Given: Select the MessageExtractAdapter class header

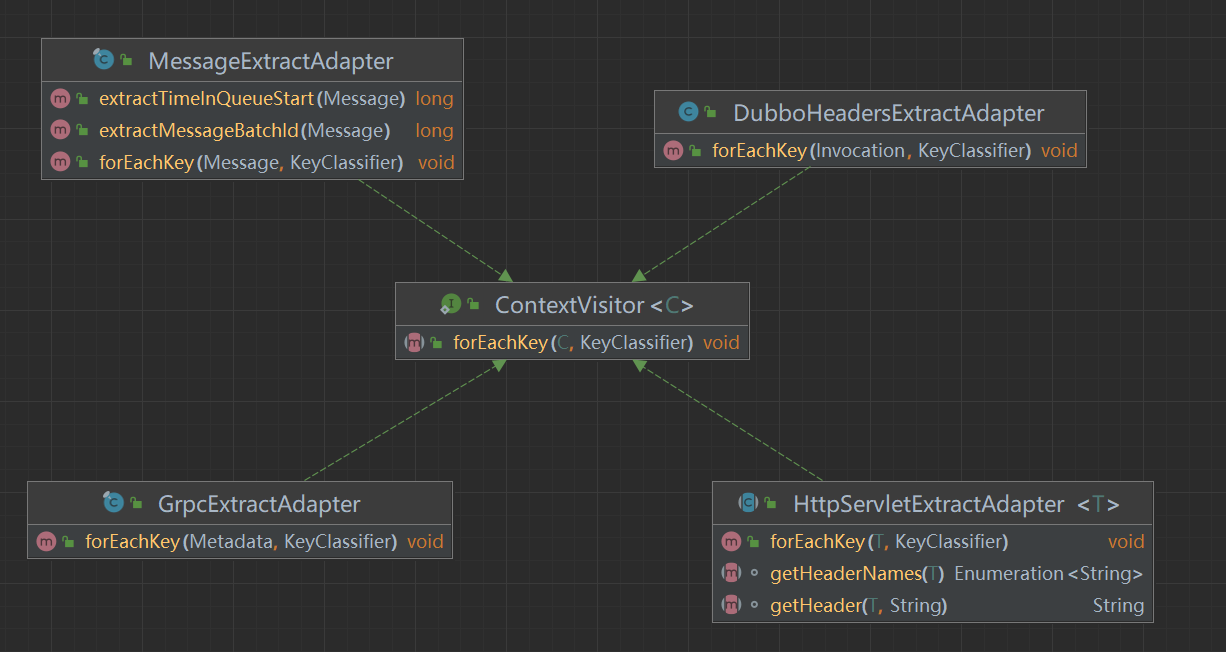Looking at the screenshot, I should [x=270, y=60].
